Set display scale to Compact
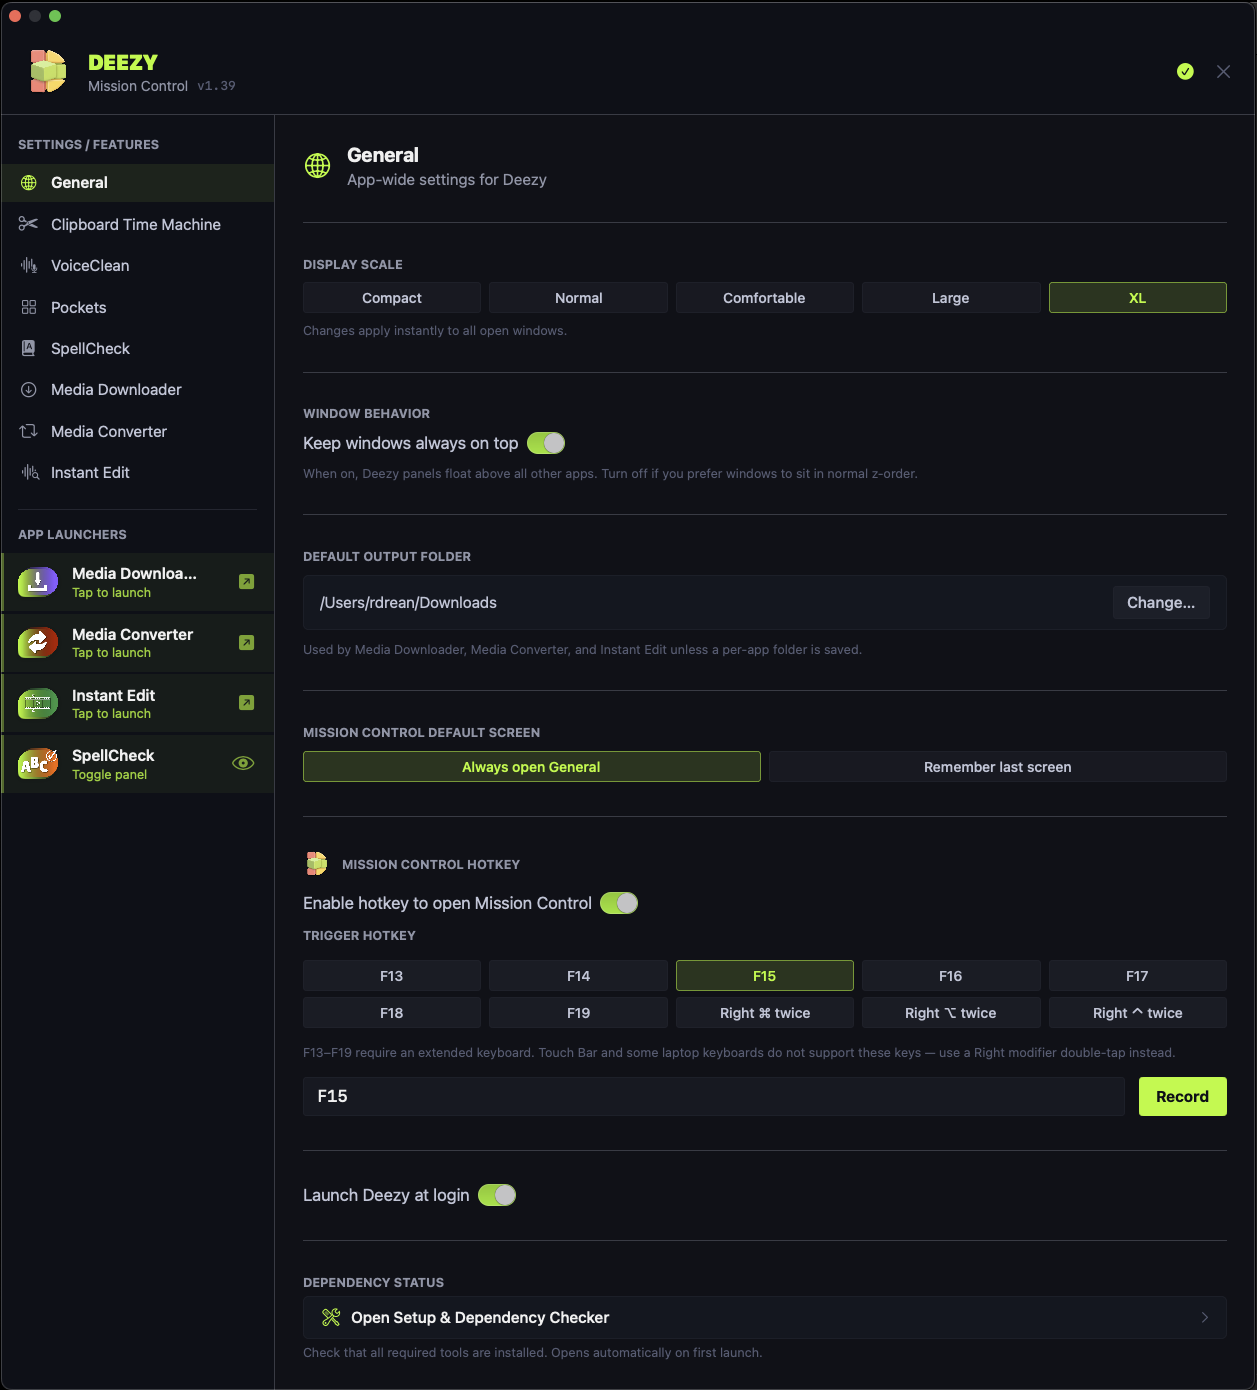This screenshot has width=1257, height=1390. pos(392,298)
